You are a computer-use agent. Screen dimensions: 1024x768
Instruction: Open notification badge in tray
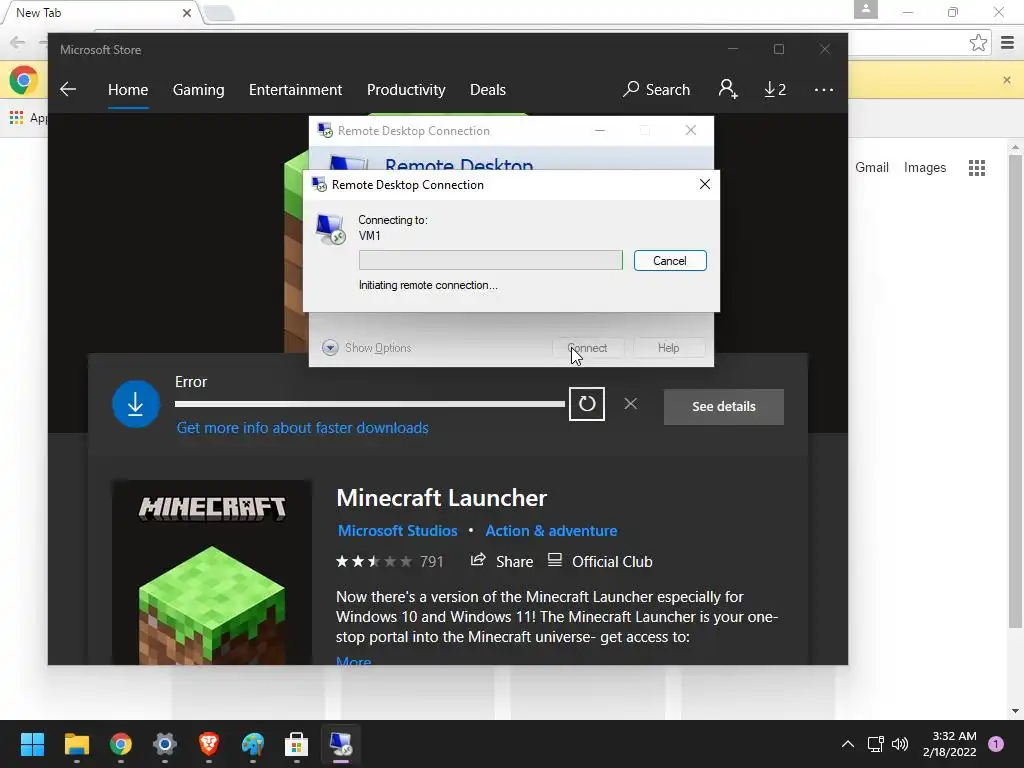pos(996,744)
